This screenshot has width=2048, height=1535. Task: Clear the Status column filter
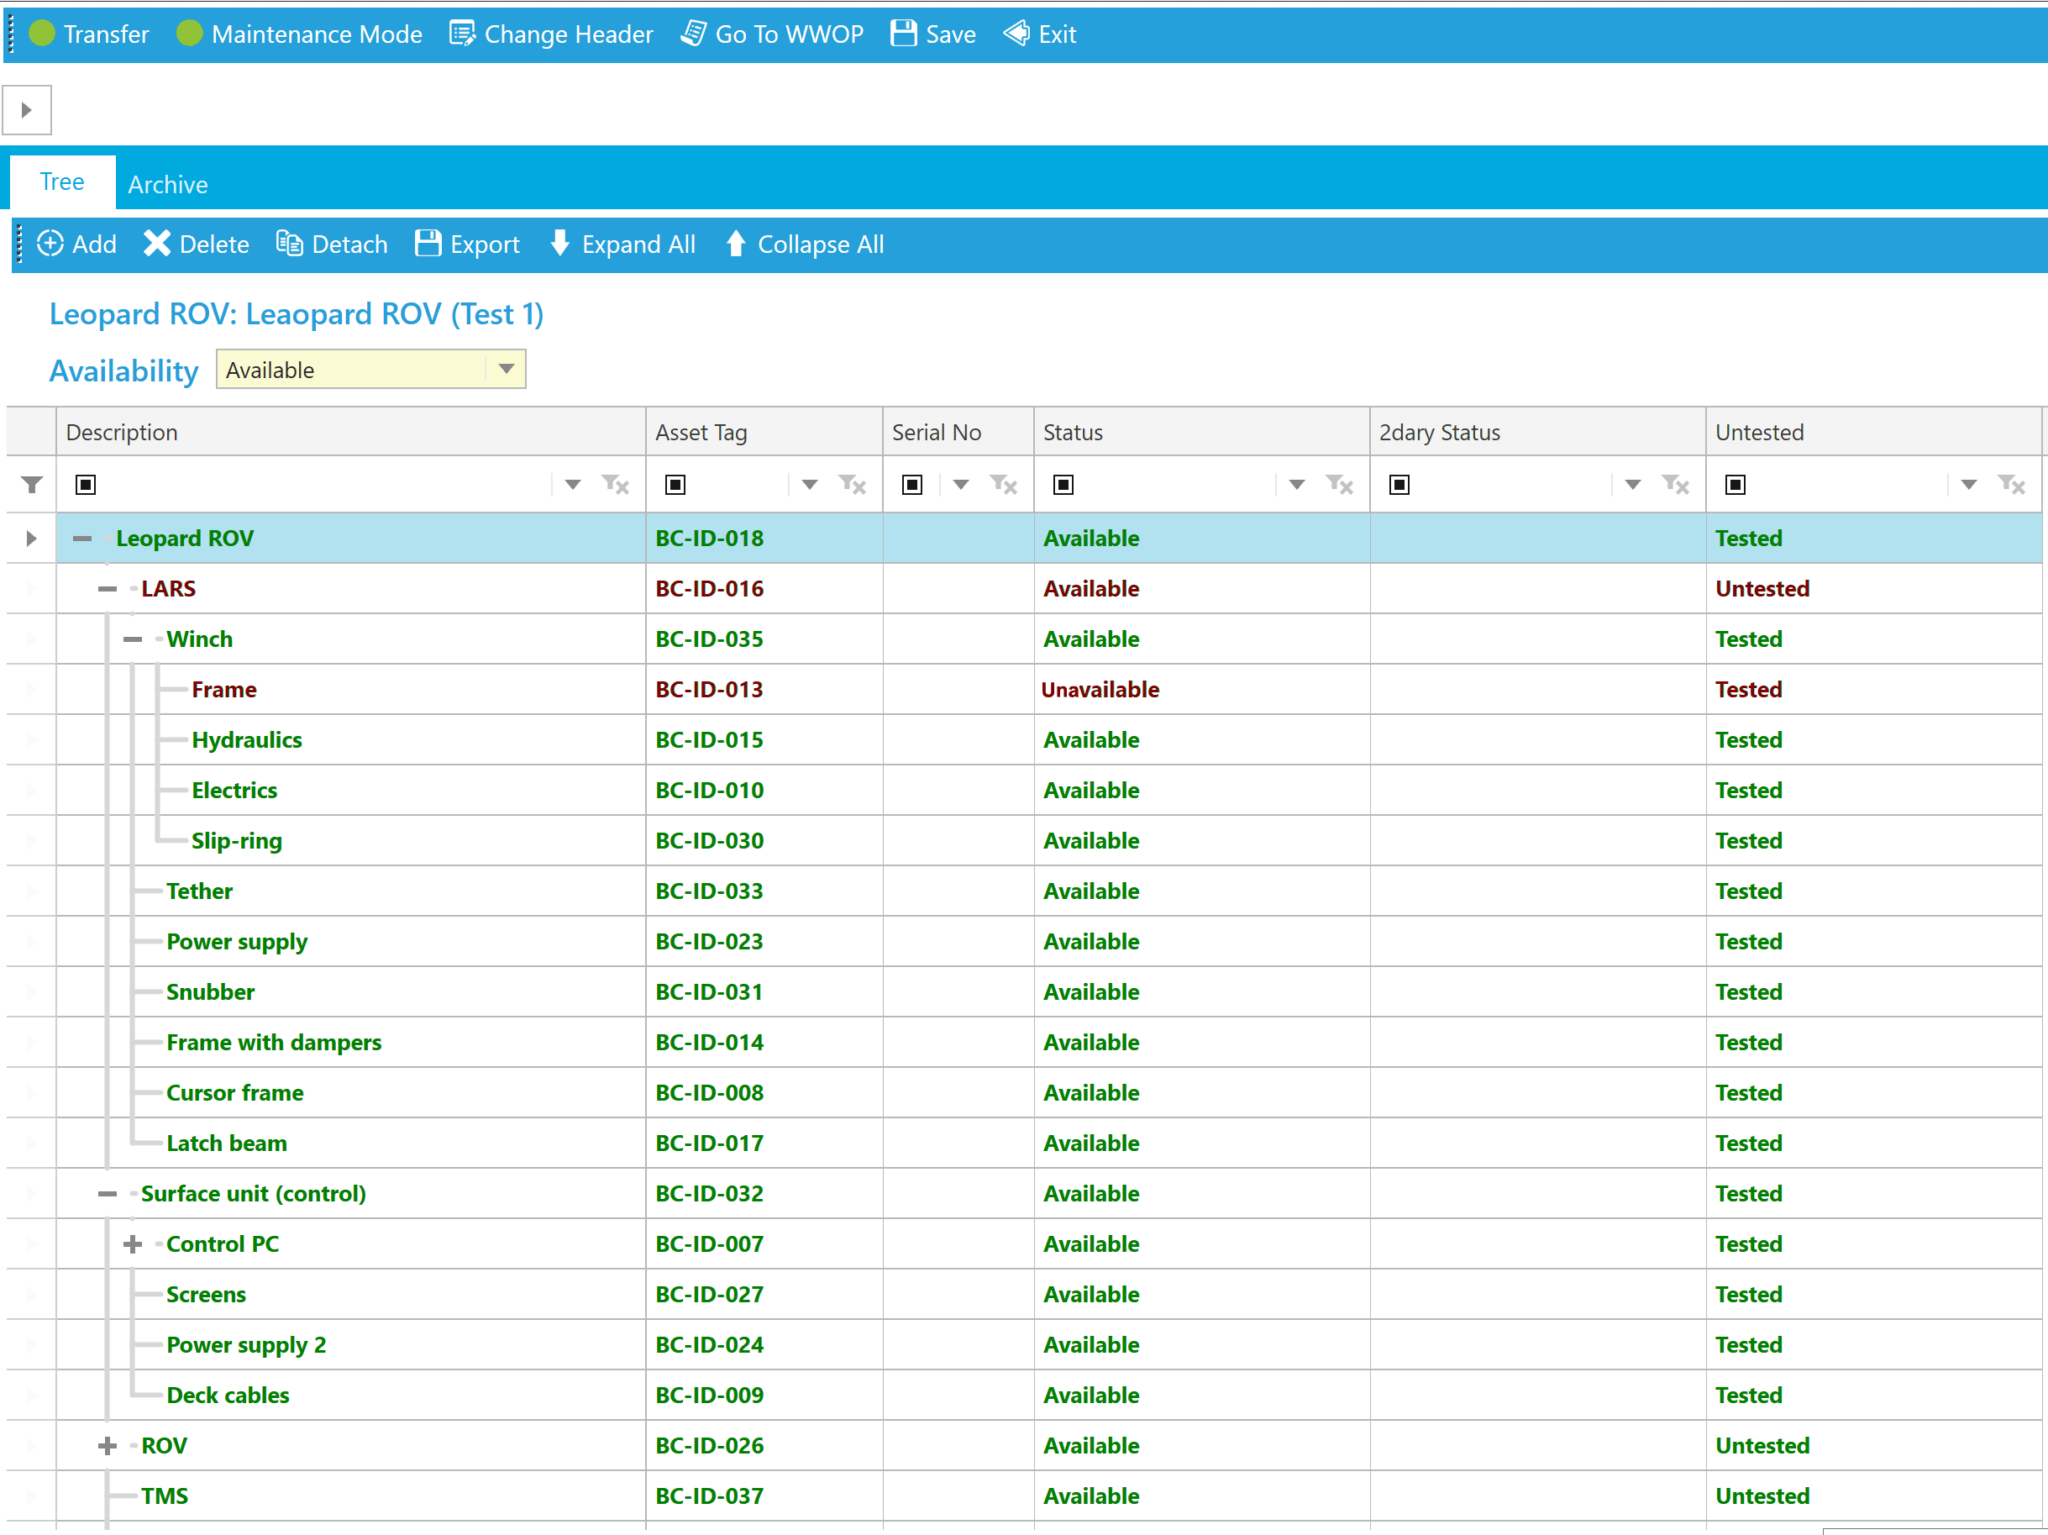pos(1339,485)
